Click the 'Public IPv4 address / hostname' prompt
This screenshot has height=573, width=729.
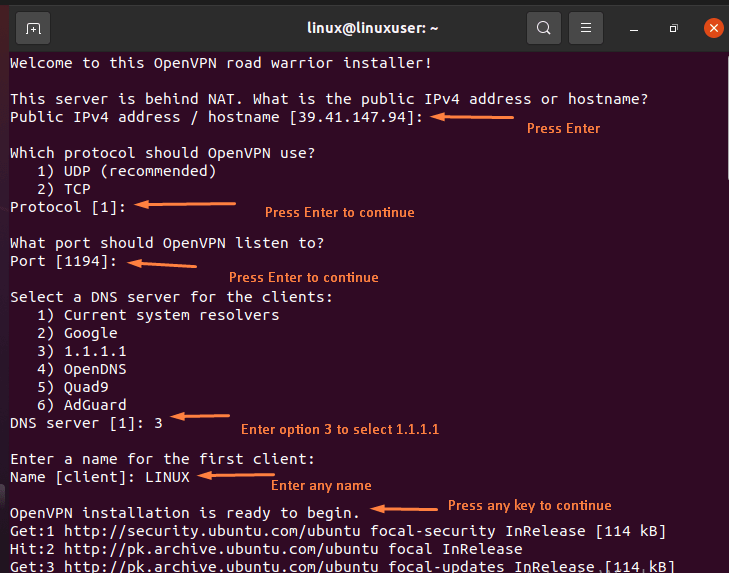[x=217, y=117]
